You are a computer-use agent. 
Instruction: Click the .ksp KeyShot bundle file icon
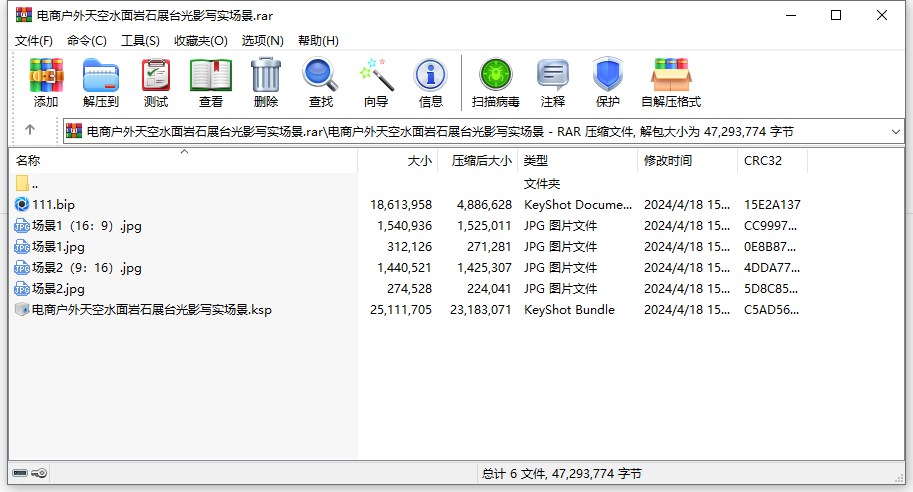pos(22,309)
